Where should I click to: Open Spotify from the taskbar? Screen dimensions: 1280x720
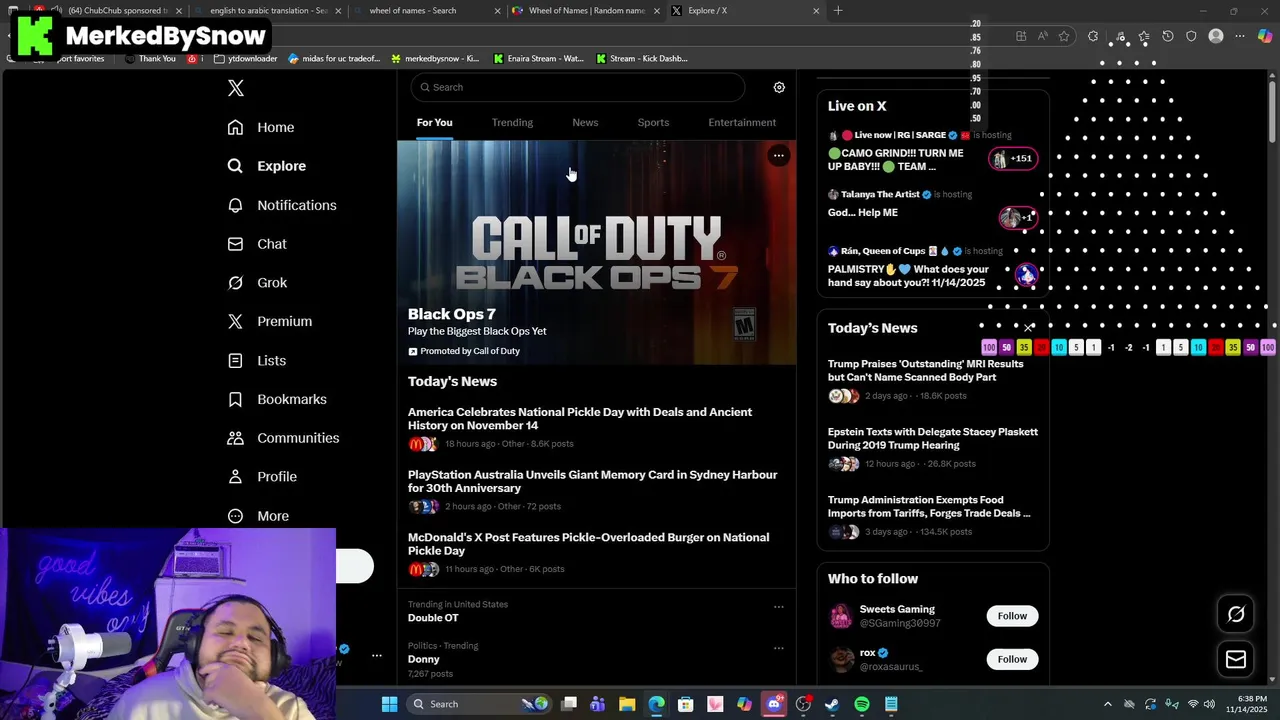(x=862, y=704)
